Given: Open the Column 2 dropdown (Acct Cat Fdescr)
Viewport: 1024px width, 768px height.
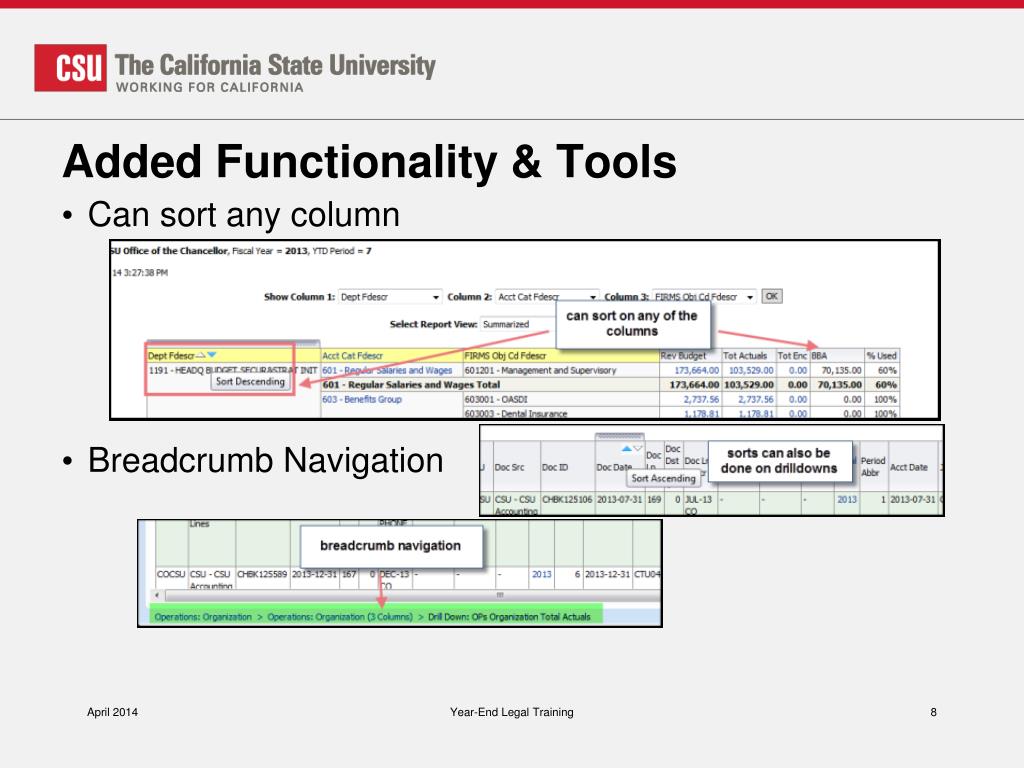Looking at the screenshot, I should tap(547, 296).
